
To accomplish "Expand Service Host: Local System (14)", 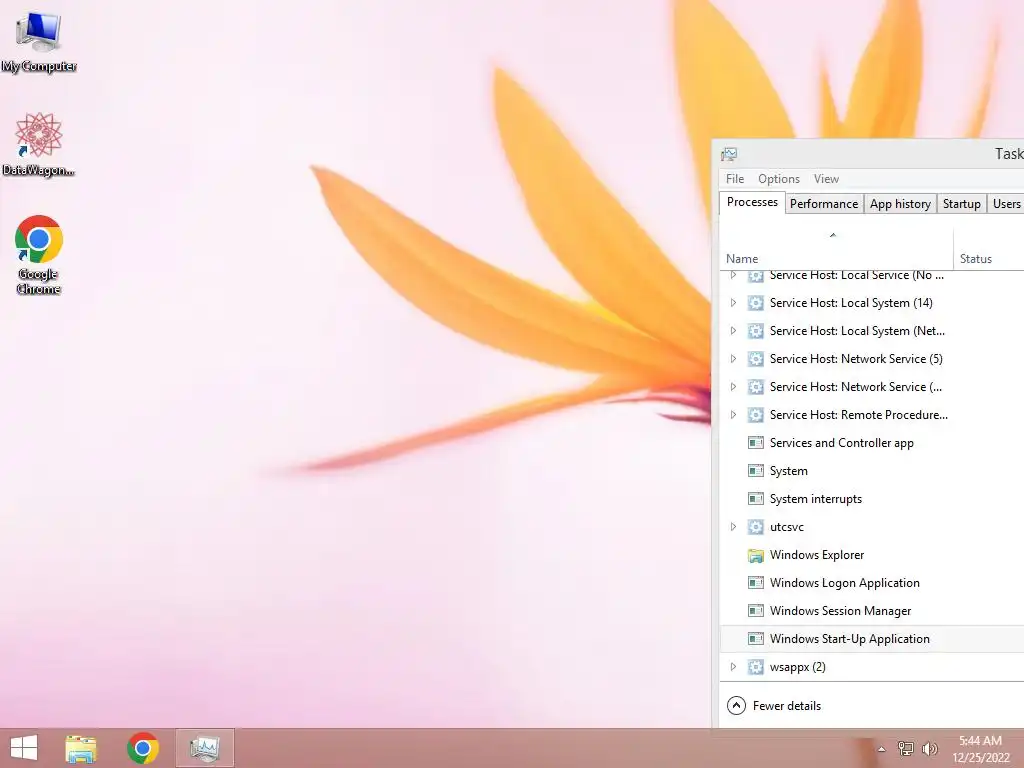I will (733, 303).
